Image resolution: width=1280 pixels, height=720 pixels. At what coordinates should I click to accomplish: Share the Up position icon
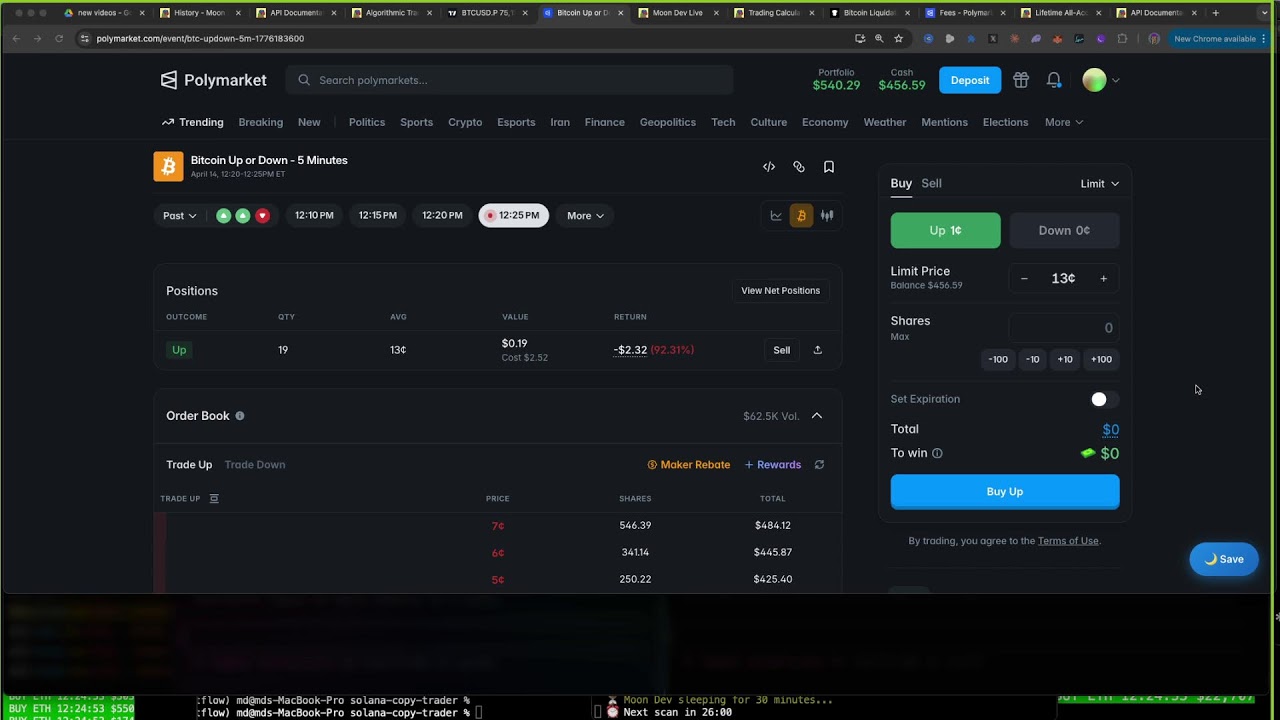pyautogui.click(x=818, y=350)
